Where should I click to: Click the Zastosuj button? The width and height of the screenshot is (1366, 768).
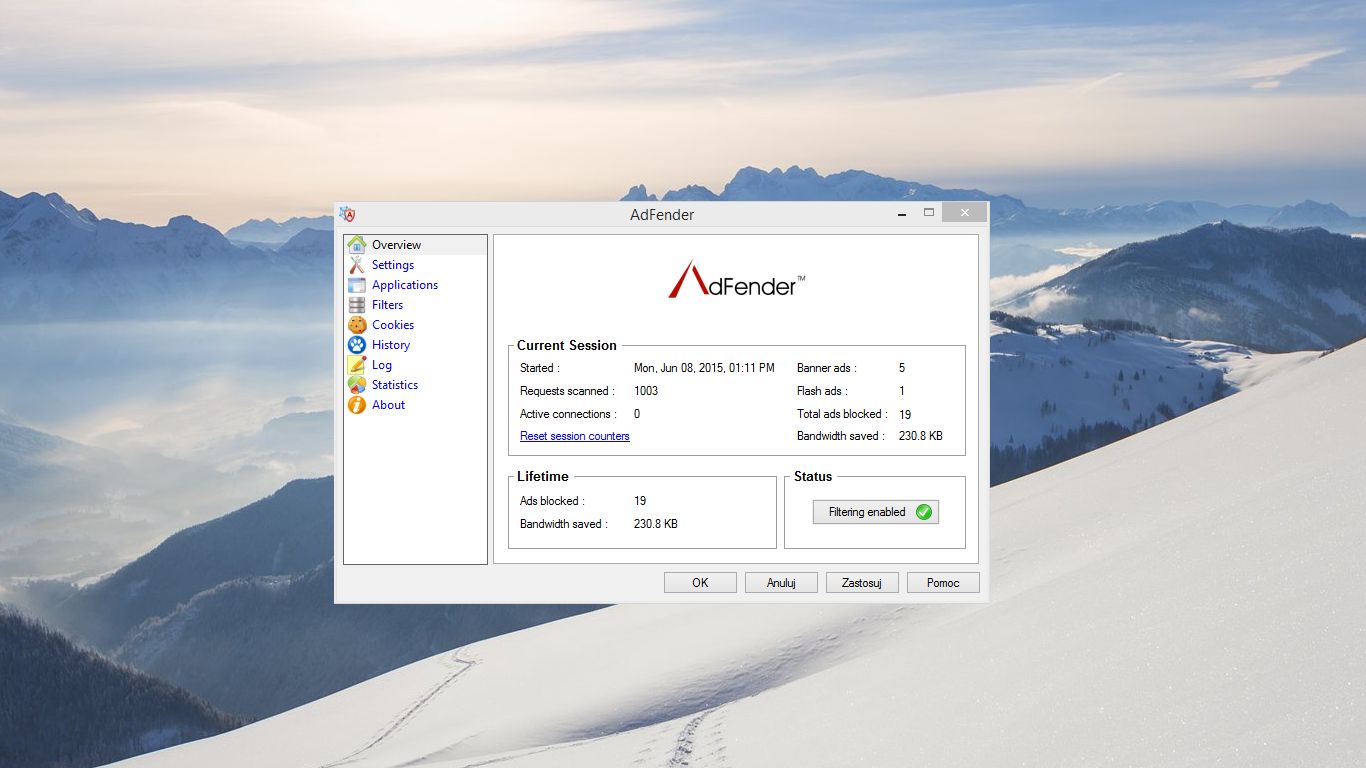(862, 583)
